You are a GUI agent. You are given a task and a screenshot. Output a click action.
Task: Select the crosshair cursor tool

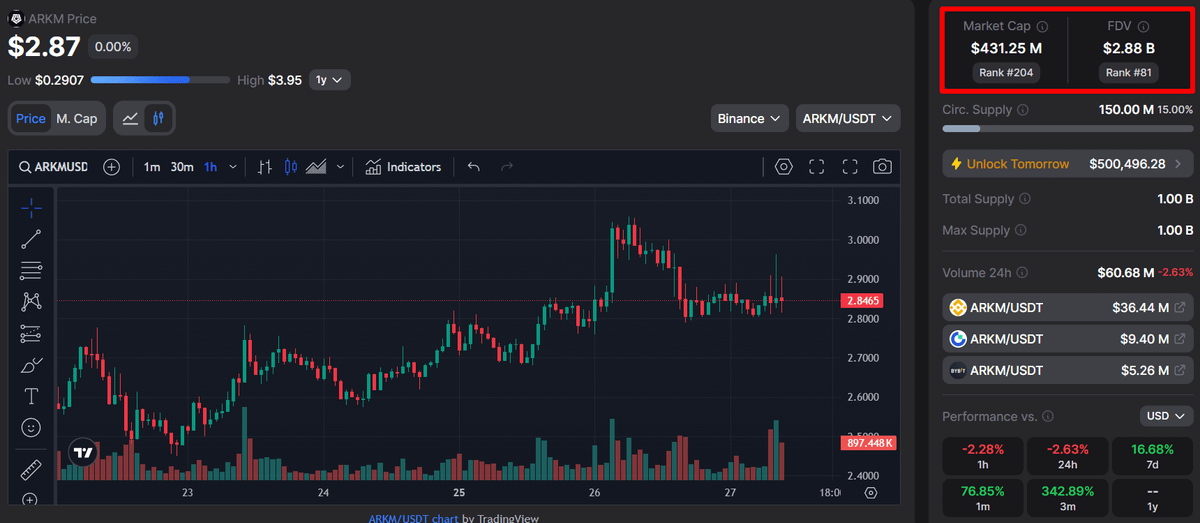pyautogui.click(x=31, y=207)
